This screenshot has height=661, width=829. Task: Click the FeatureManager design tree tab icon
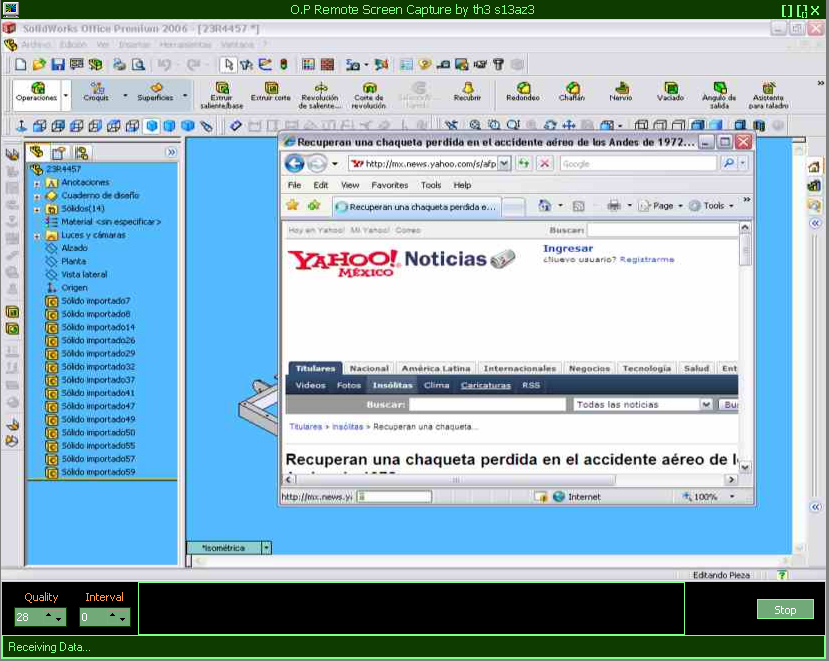click(x=36, y=152)
